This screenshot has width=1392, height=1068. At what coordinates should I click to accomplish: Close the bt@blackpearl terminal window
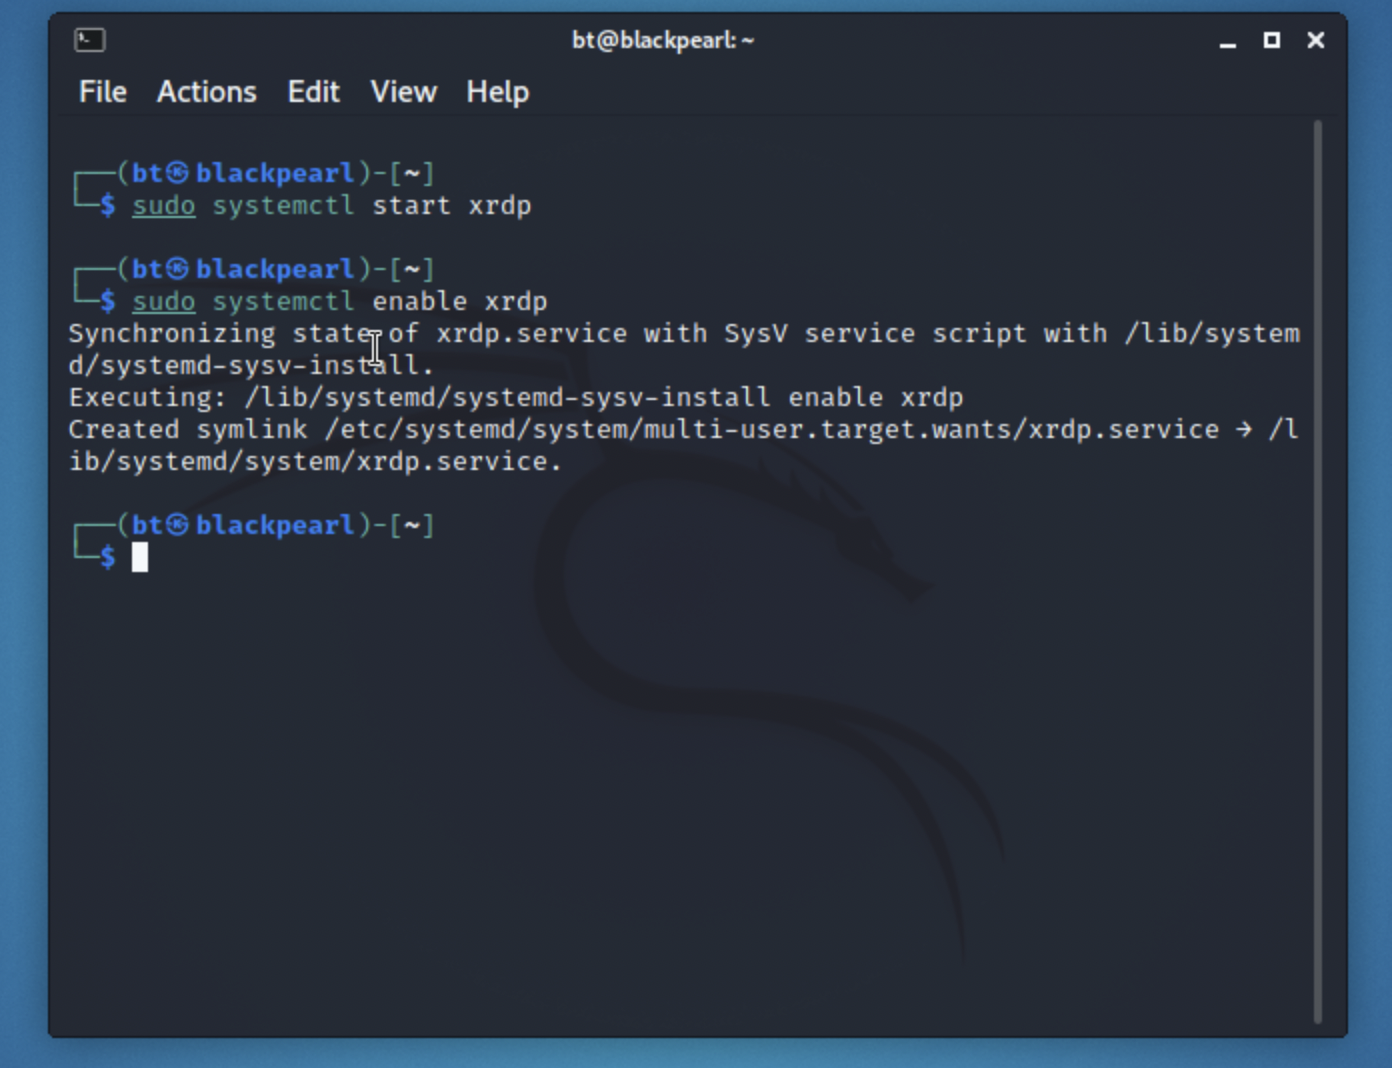click(x=1316, y=40)
